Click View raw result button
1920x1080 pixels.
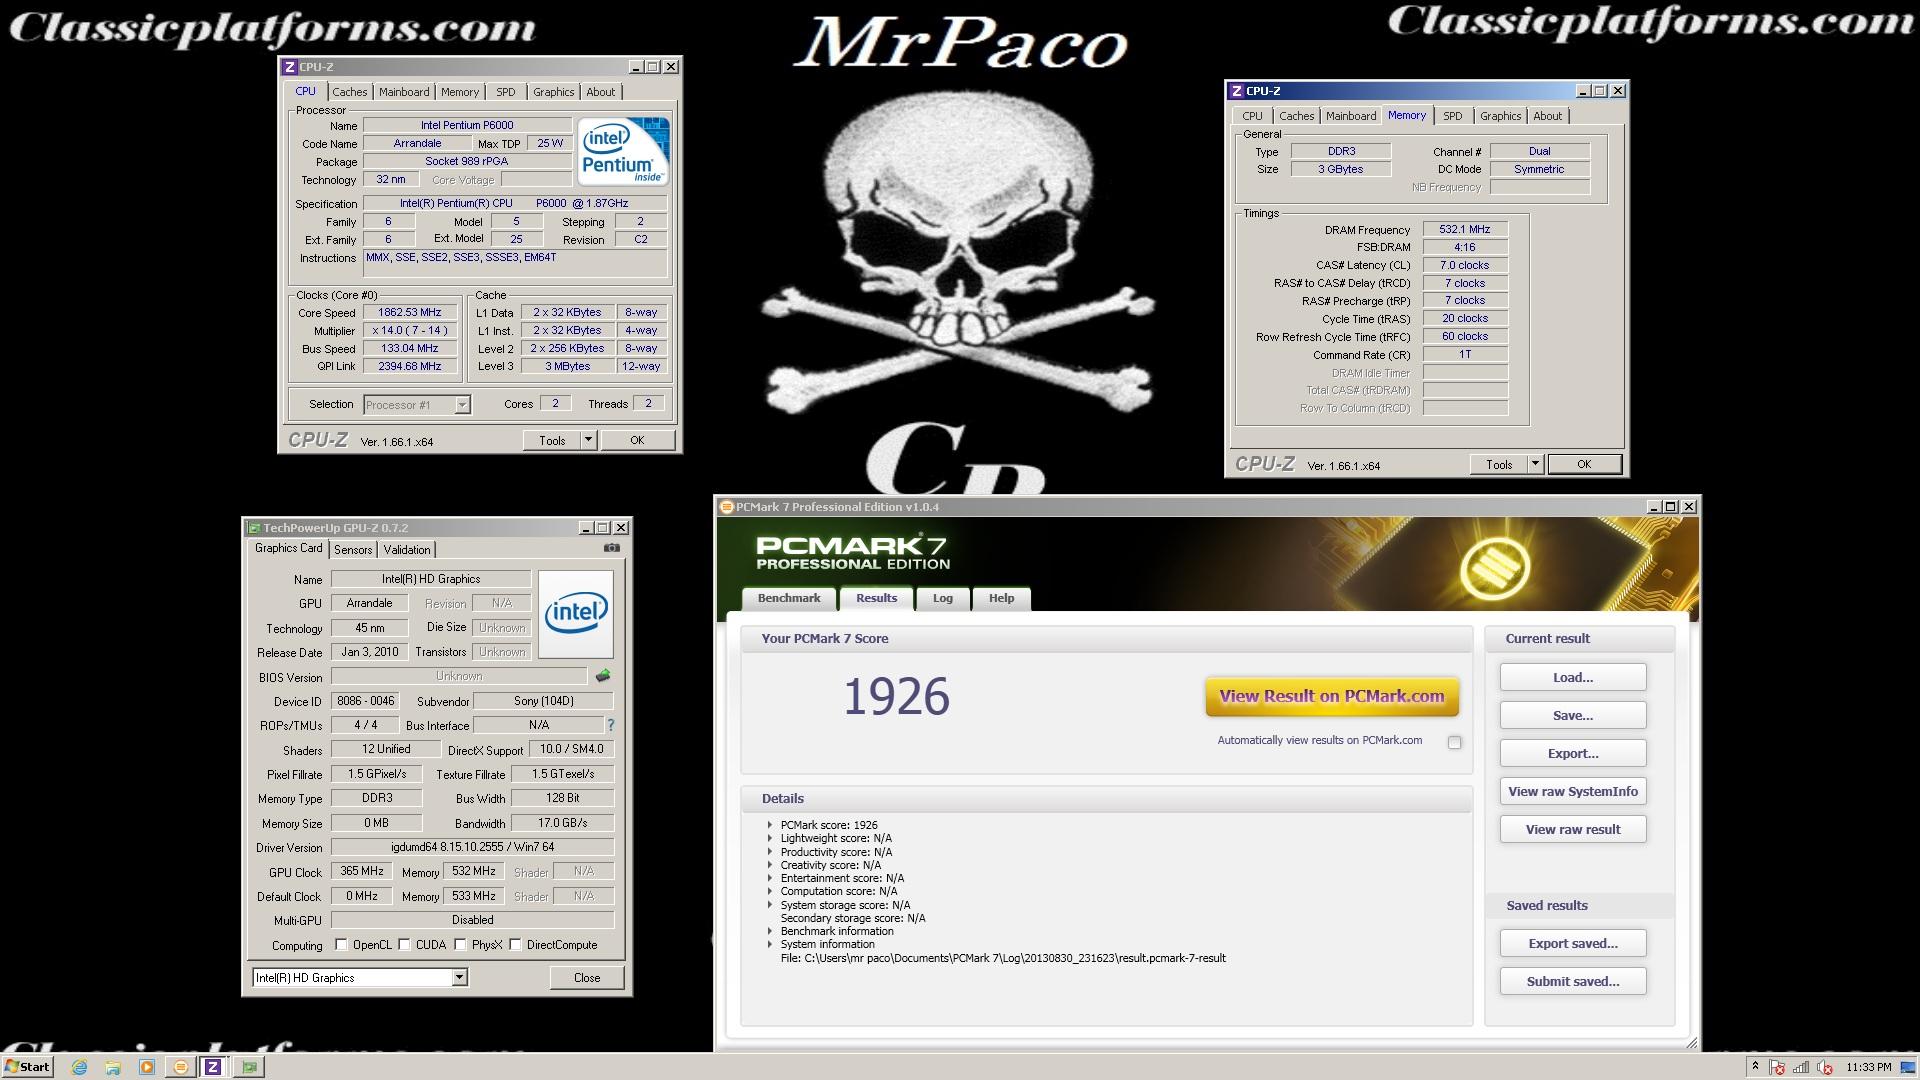coord(1572,829)
